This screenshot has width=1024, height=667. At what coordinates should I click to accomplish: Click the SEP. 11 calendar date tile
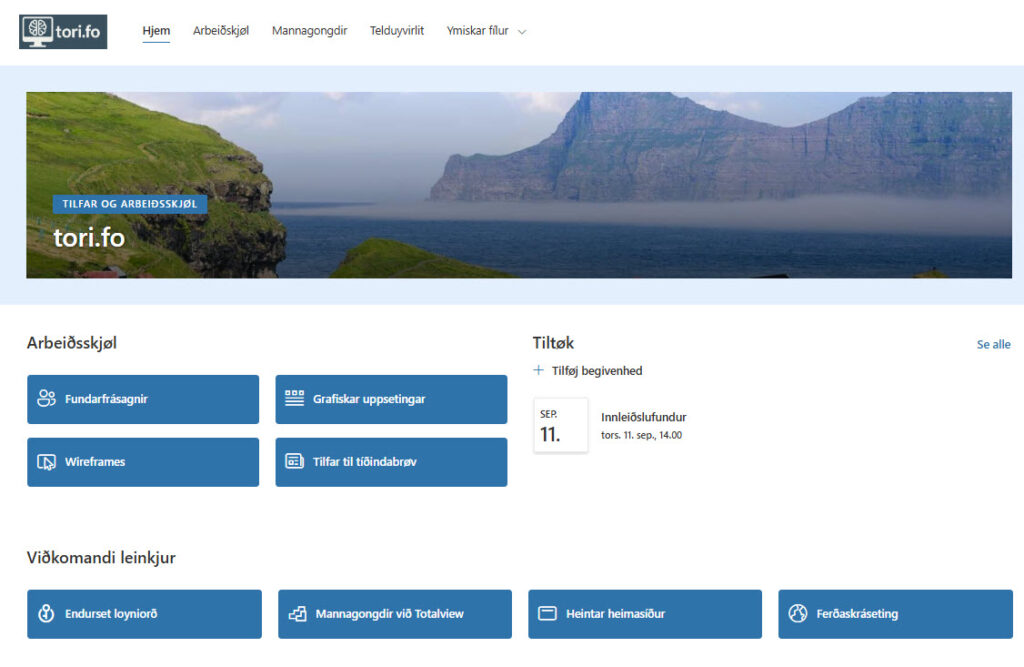pos(560,426)
